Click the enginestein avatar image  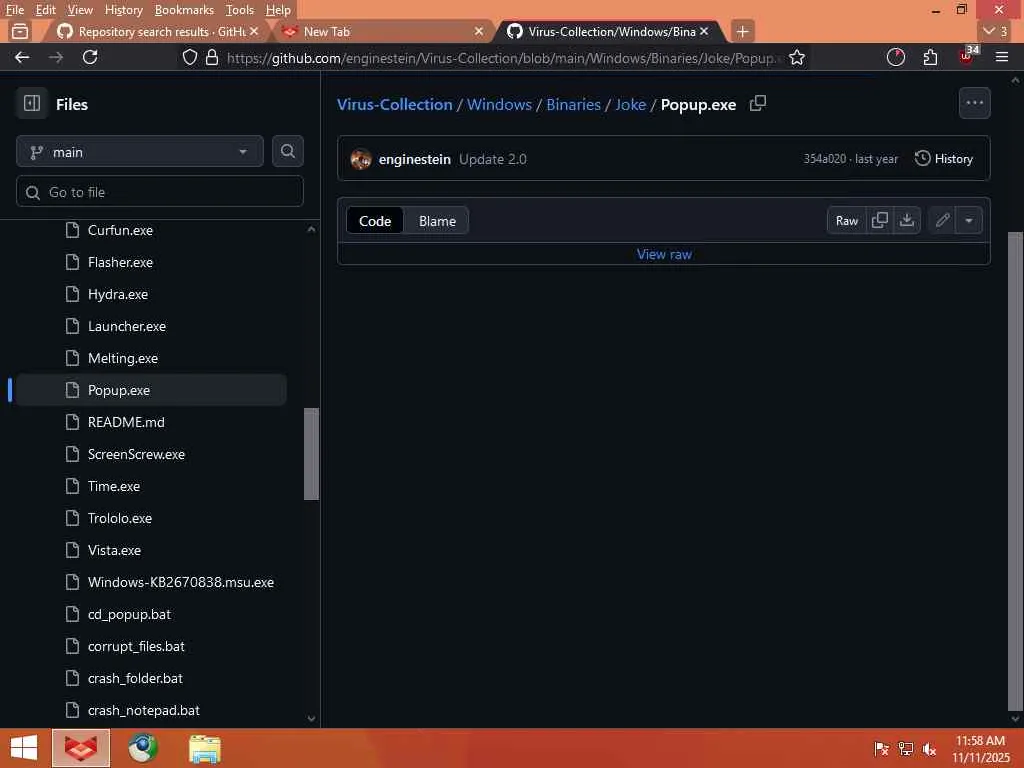coord(360,159)
